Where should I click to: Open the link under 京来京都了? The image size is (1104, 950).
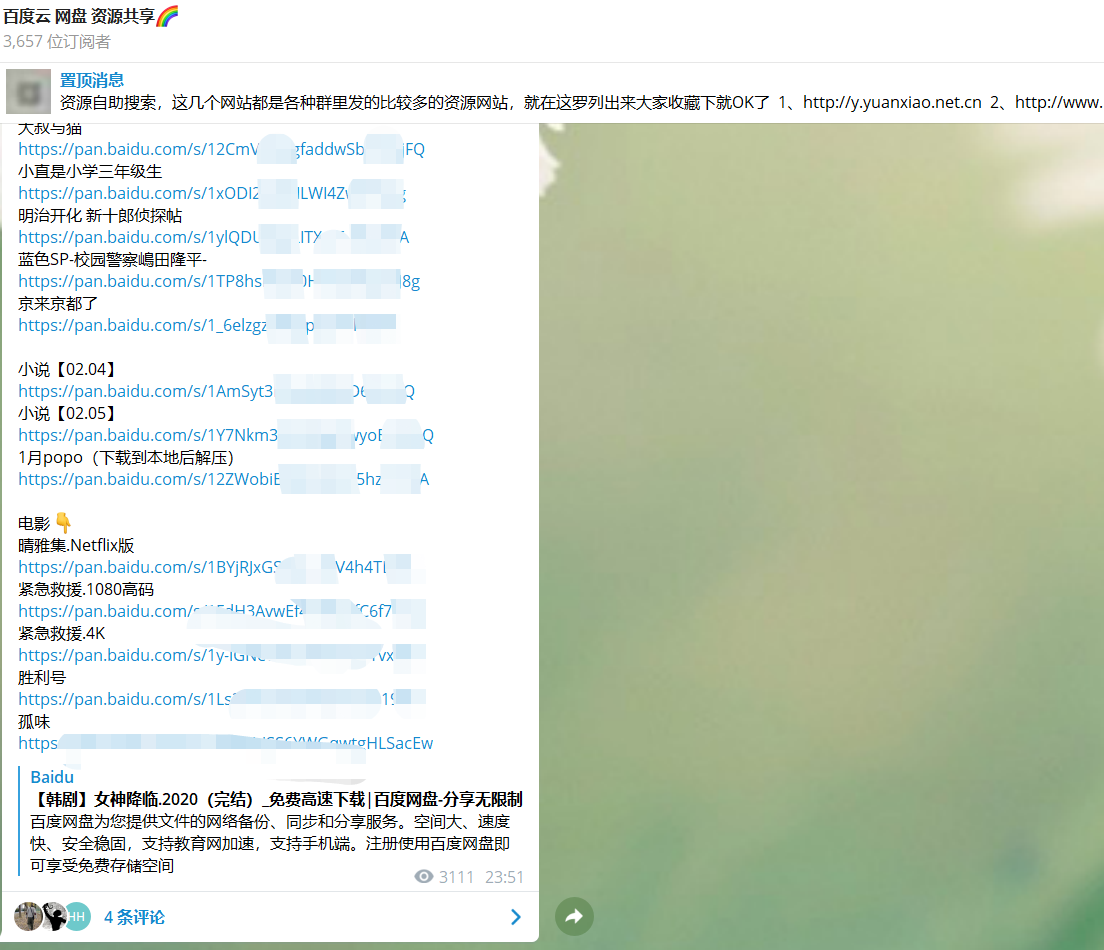(207, 325)
